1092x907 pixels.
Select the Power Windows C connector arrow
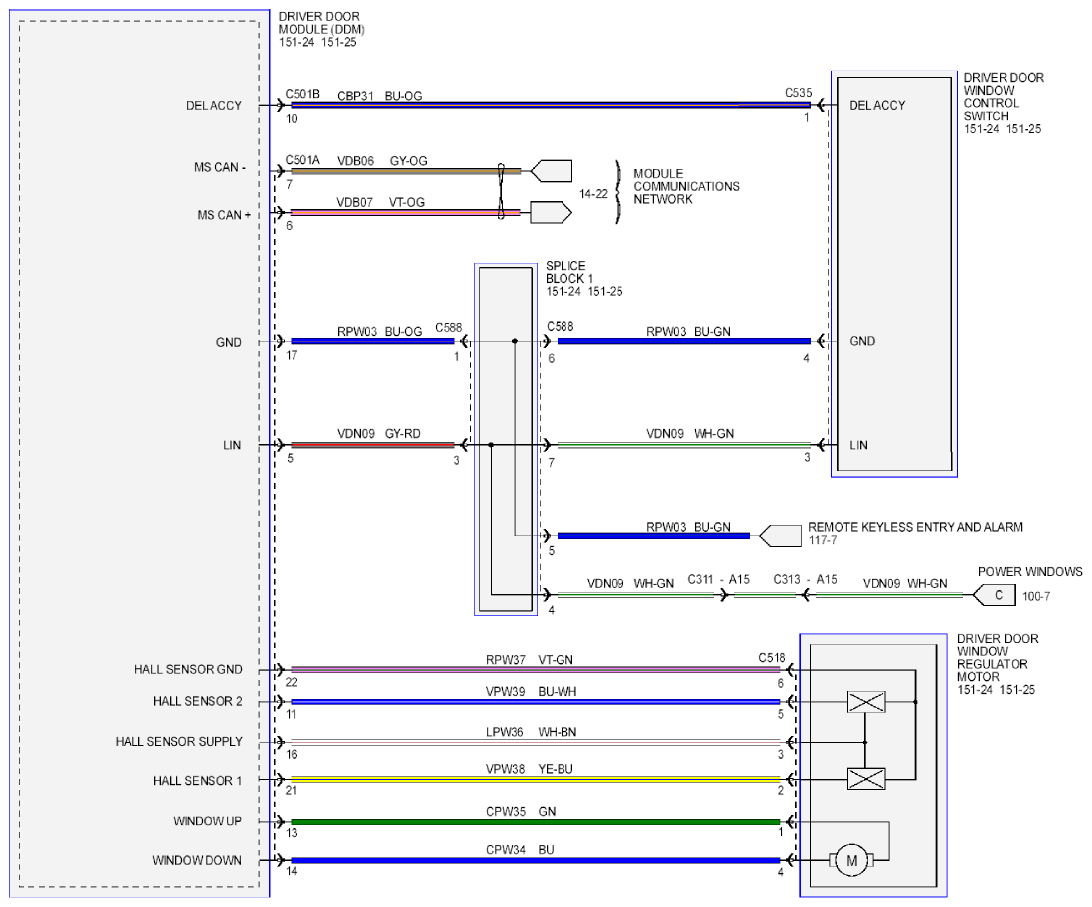[x=994, y=596]
